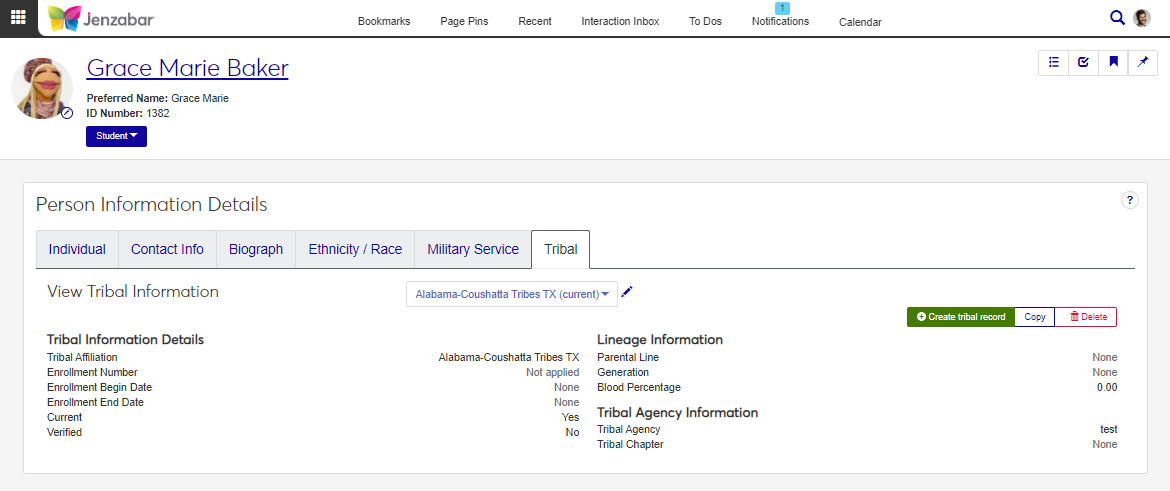Switch to the Ethnicity / Race tab

[x=355, y=250]
